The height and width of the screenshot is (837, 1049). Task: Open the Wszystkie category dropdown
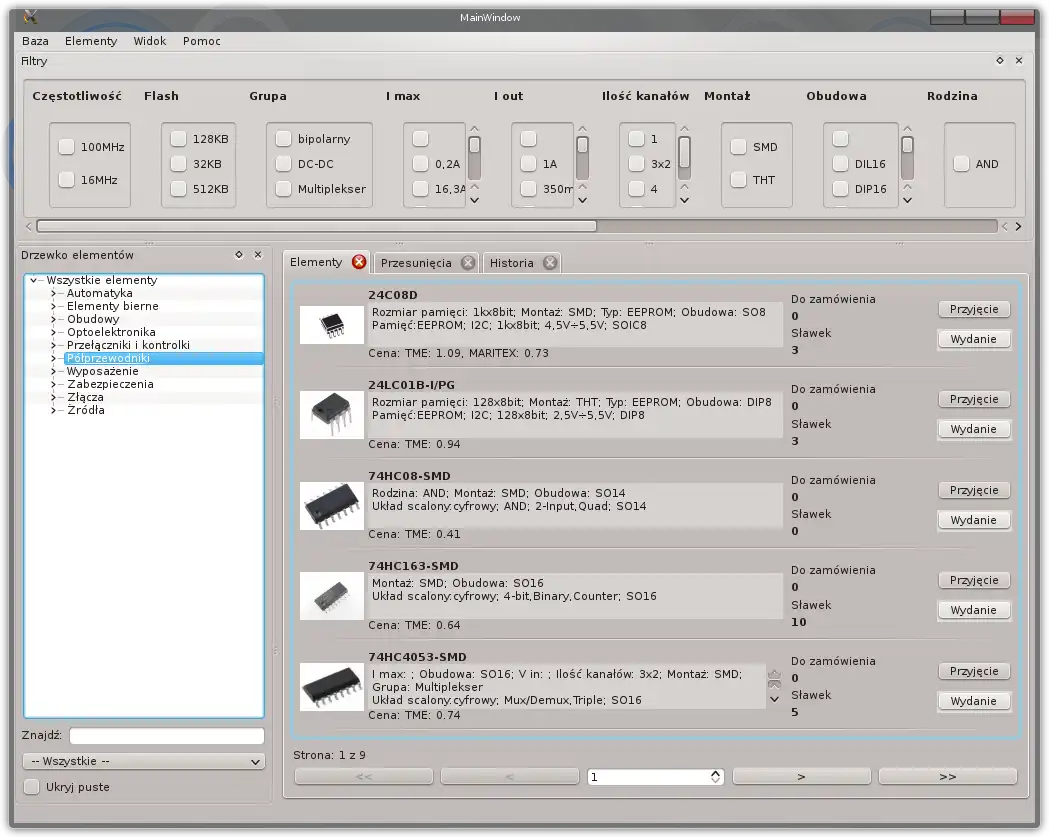tap(144, 762)
